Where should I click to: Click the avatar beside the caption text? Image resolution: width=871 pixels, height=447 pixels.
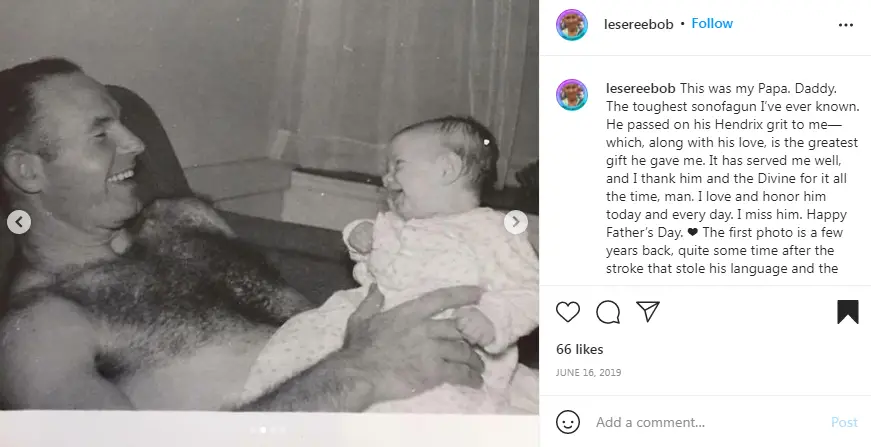pos(572,95)
